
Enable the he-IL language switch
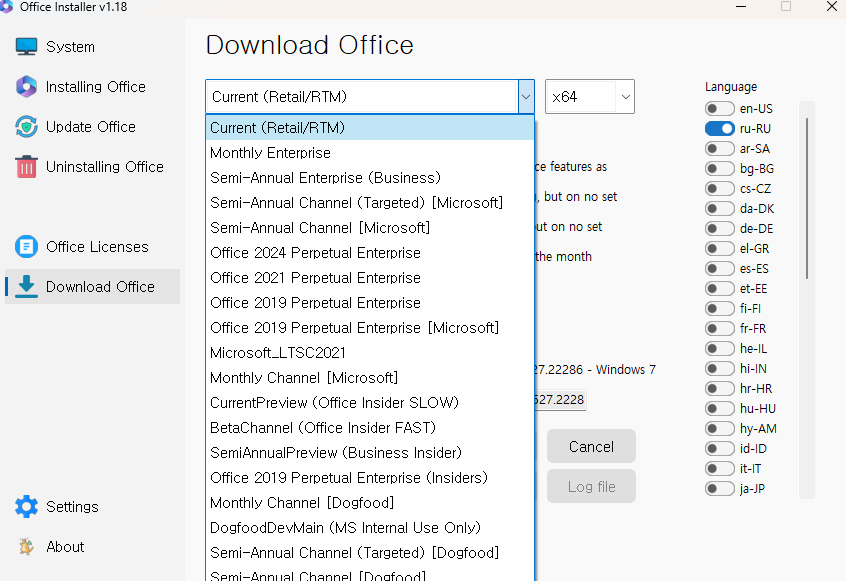(x=719, y=348)
